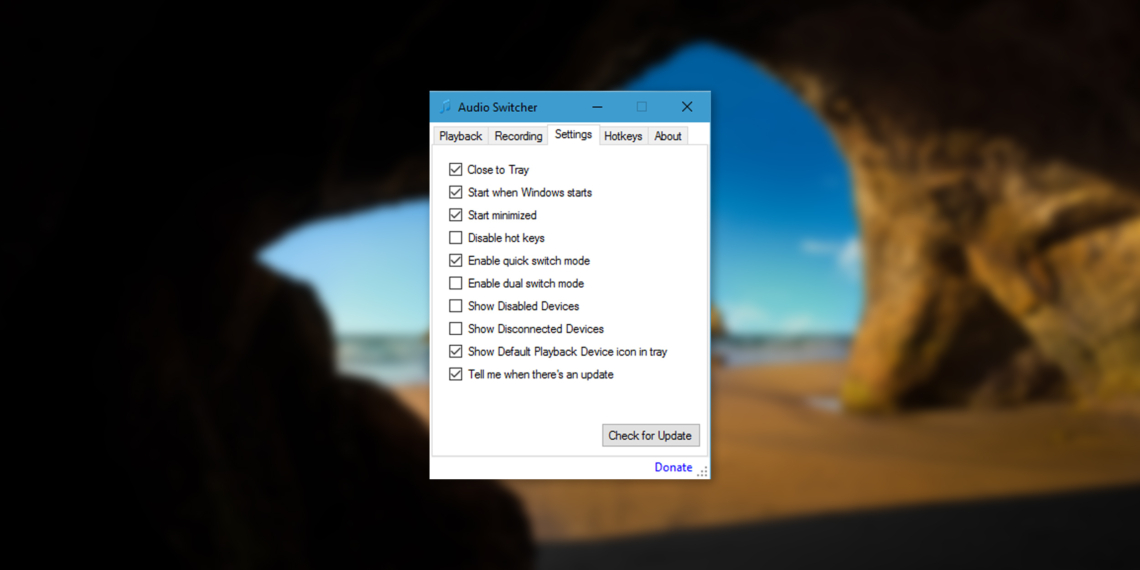The height and width of the screenshot is (570, 1140).
Task: Close the Audio Switcher window
Action: (687, 107)
